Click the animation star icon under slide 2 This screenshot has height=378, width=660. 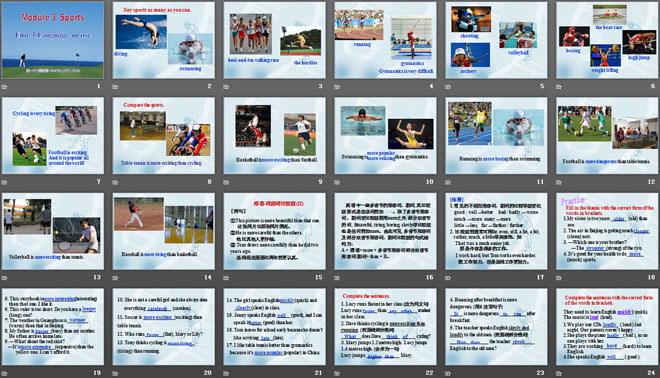115,87
